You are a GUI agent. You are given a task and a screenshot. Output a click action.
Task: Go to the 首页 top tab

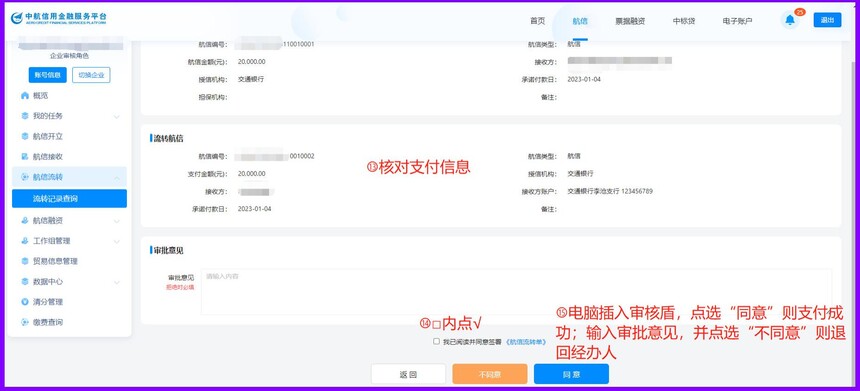pos(538,21)
